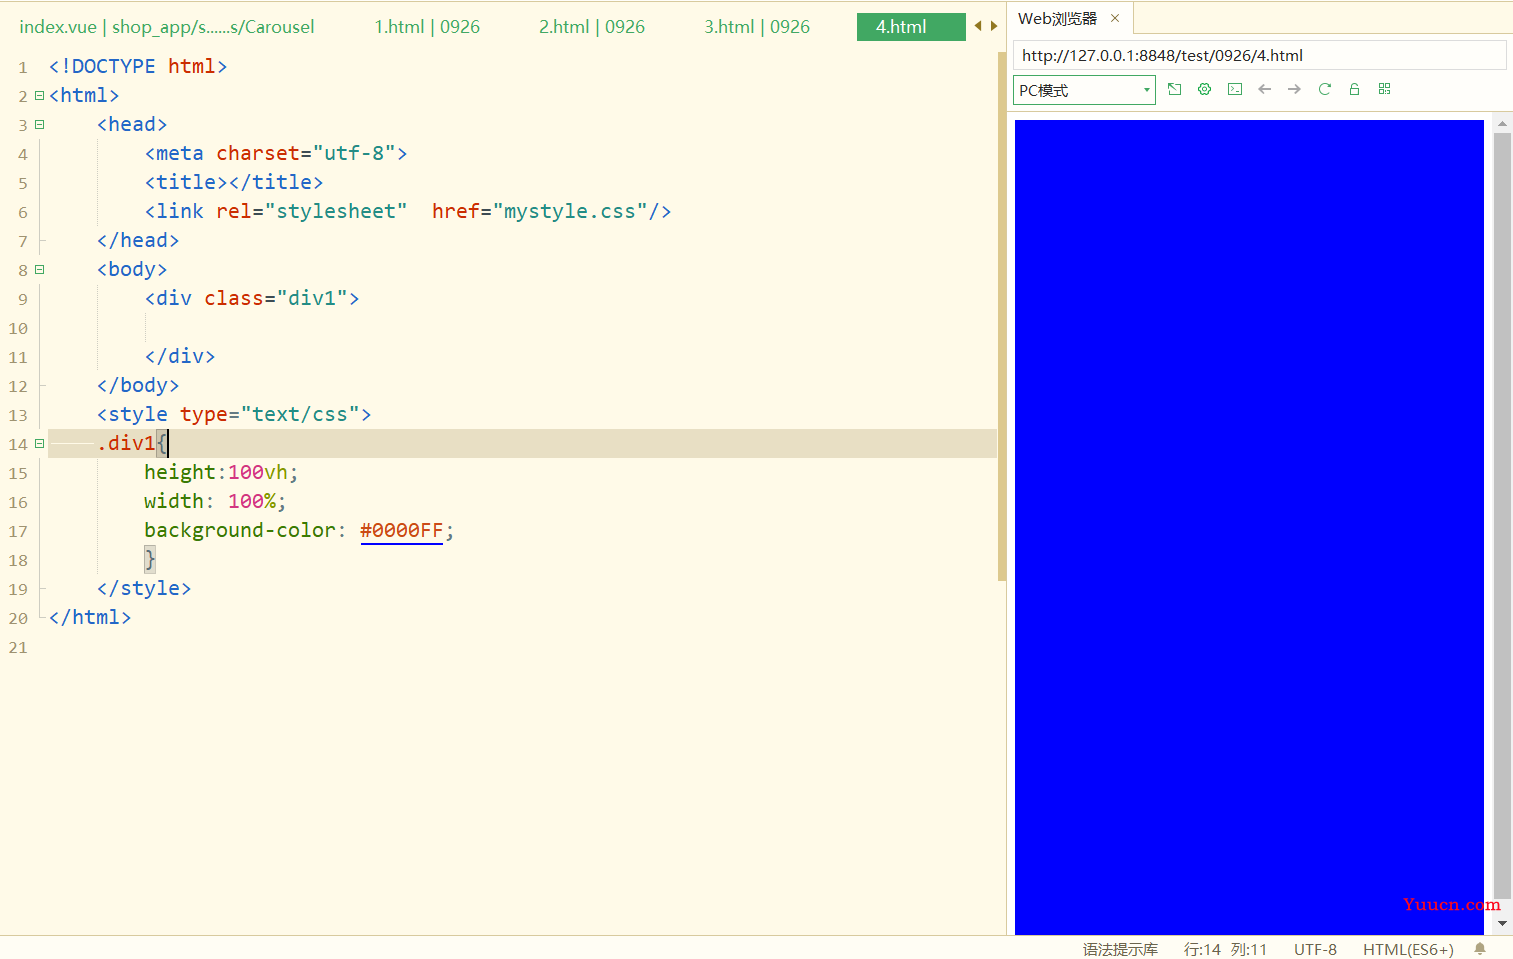
Task: Switch to index.vue editor tab
Action: (x=167, y=27)
